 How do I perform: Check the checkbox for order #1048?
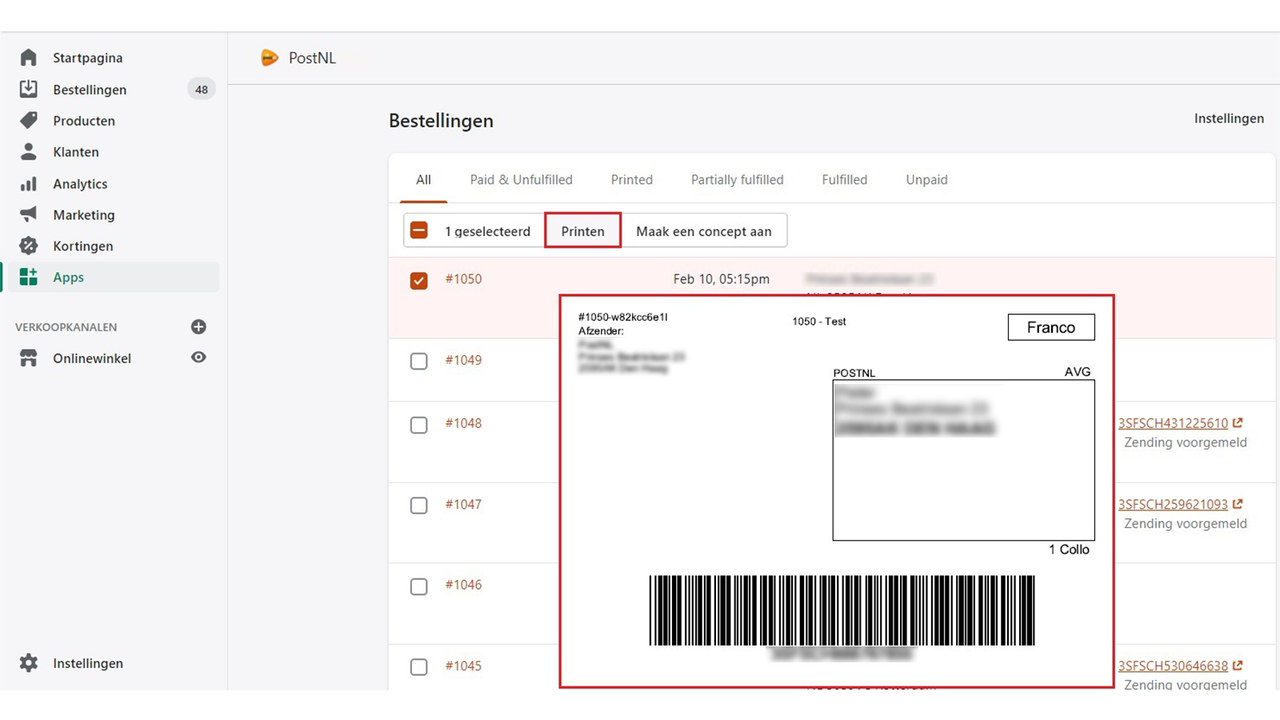point(419,425)
